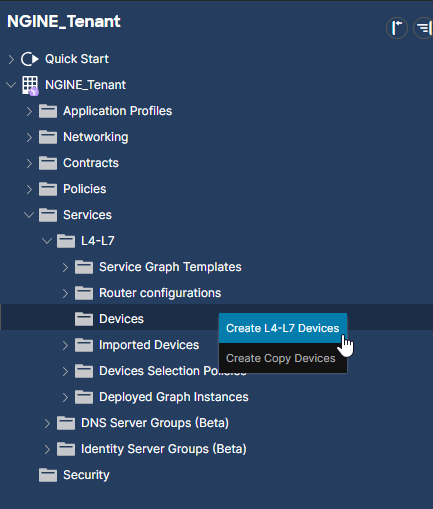This screenshot has height=509, width=433.
Task: Expand the Quick Start item
Action: coord(11,59)
